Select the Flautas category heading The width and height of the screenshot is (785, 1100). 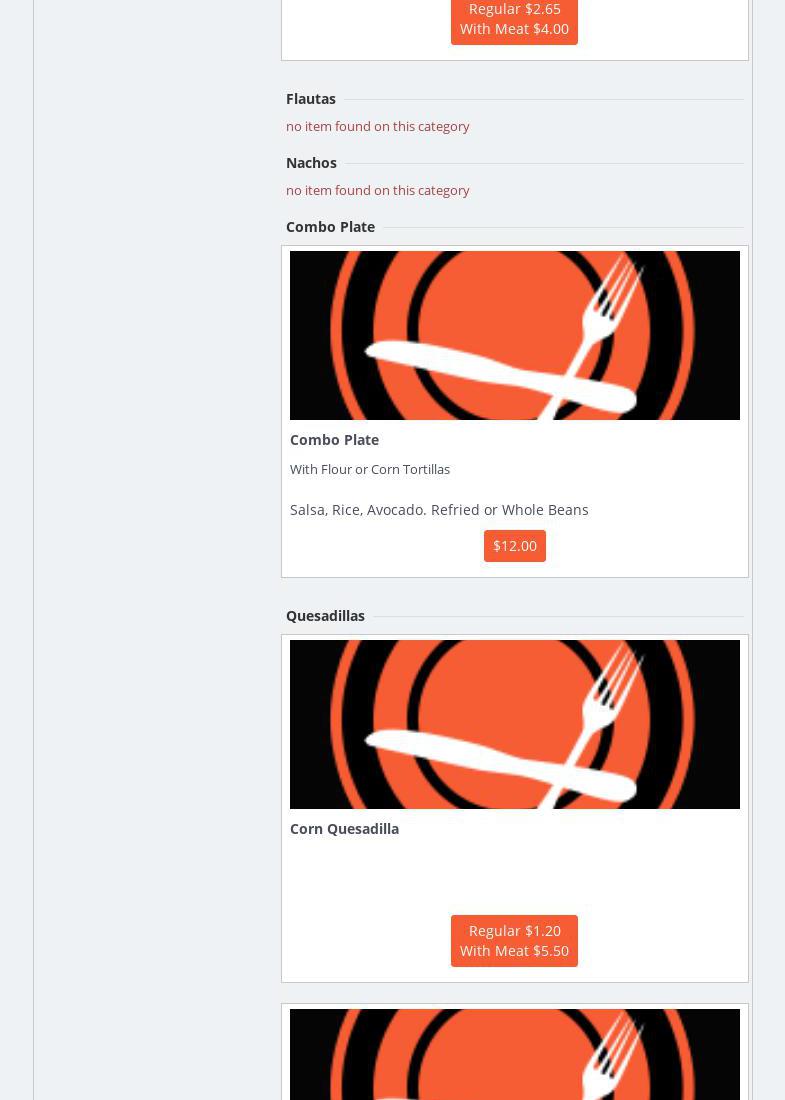click(311, 99)
